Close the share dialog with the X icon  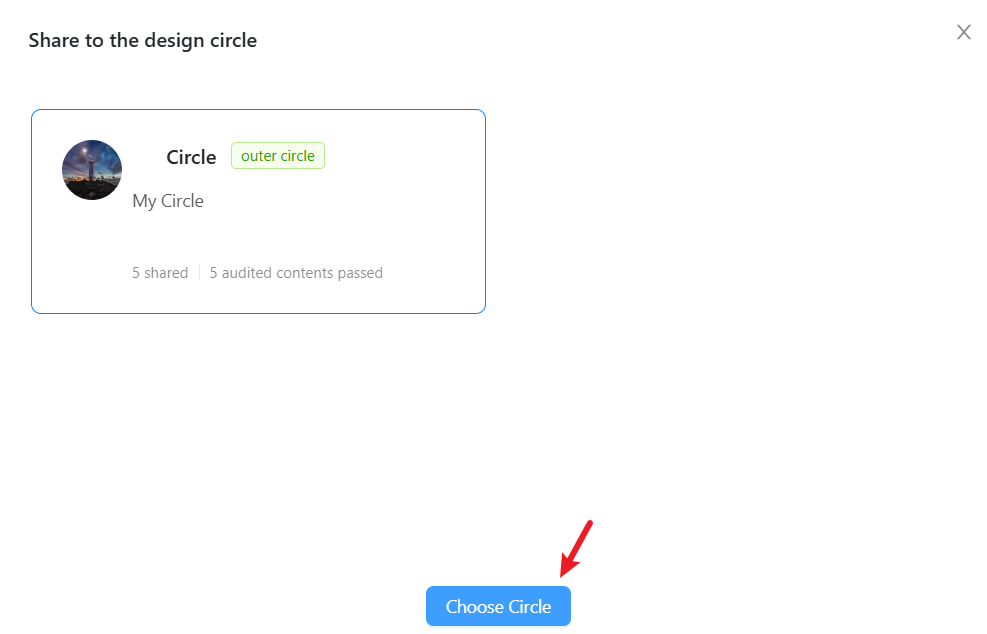(963, 32)
